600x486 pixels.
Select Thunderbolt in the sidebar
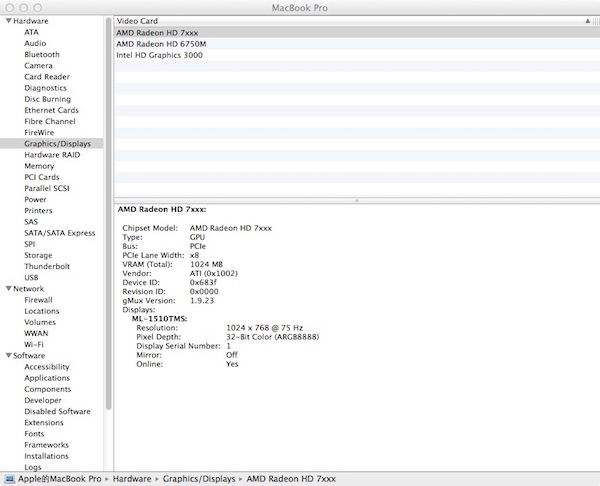47,266
